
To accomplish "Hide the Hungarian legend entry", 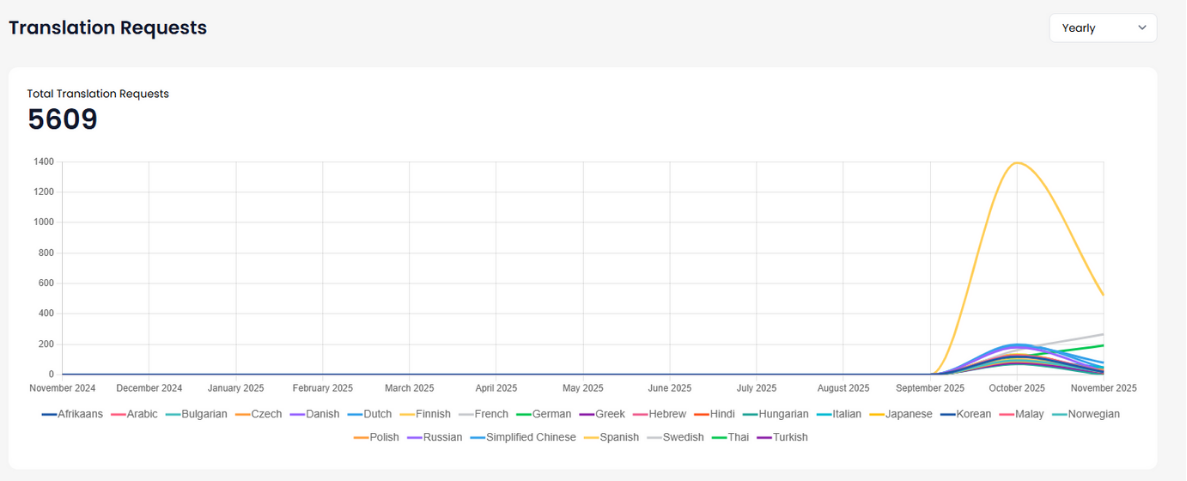I will (x=775, y=414).
